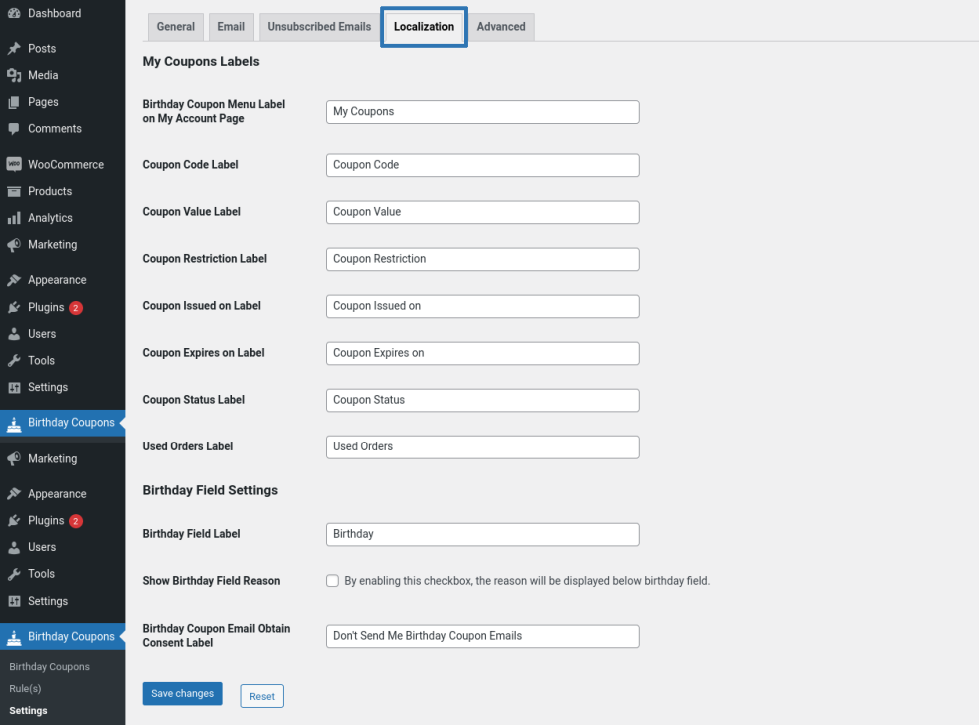
Task: Click the Media icon in sidebar
Action: point(14,75)
